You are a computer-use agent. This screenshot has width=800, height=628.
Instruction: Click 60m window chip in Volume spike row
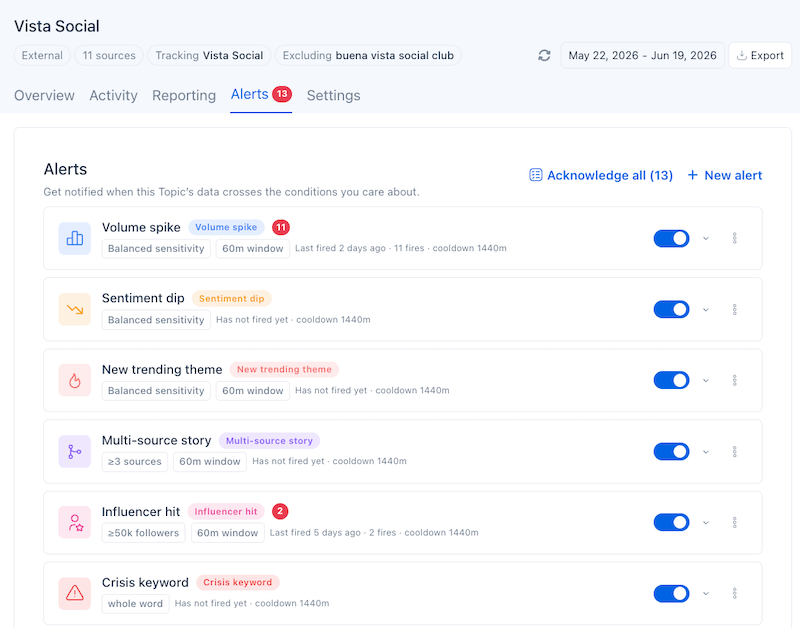(x=253, y=248)
